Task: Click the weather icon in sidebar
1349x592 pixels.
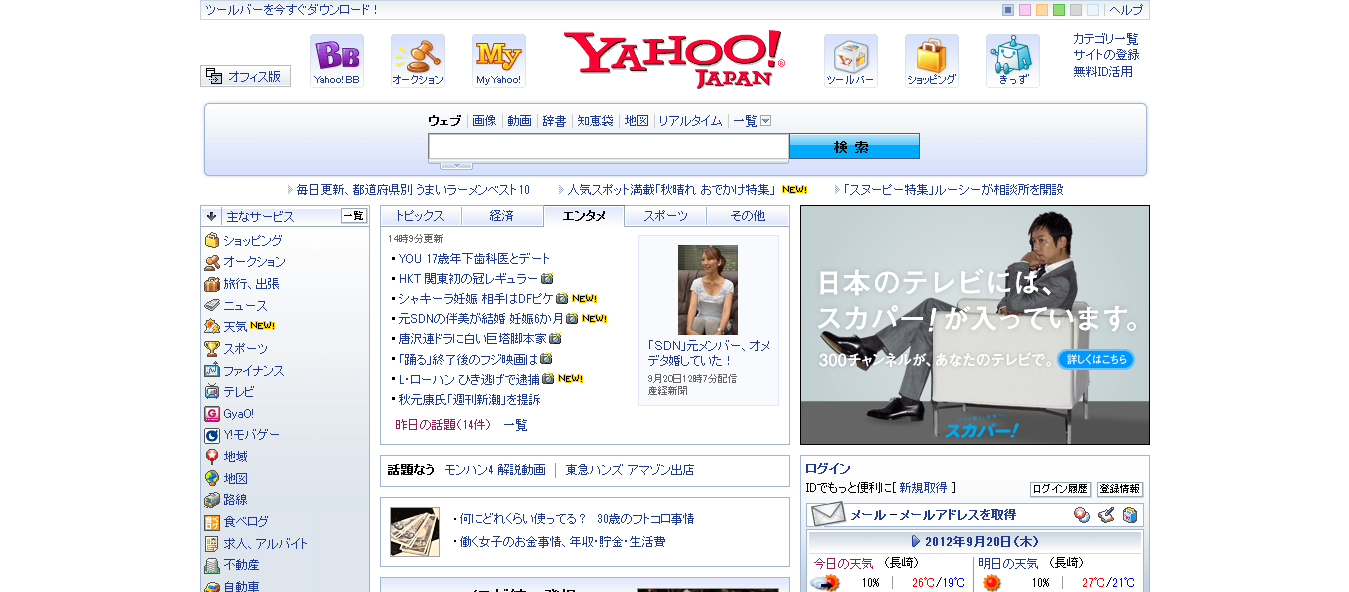Action: coord(212,327)
